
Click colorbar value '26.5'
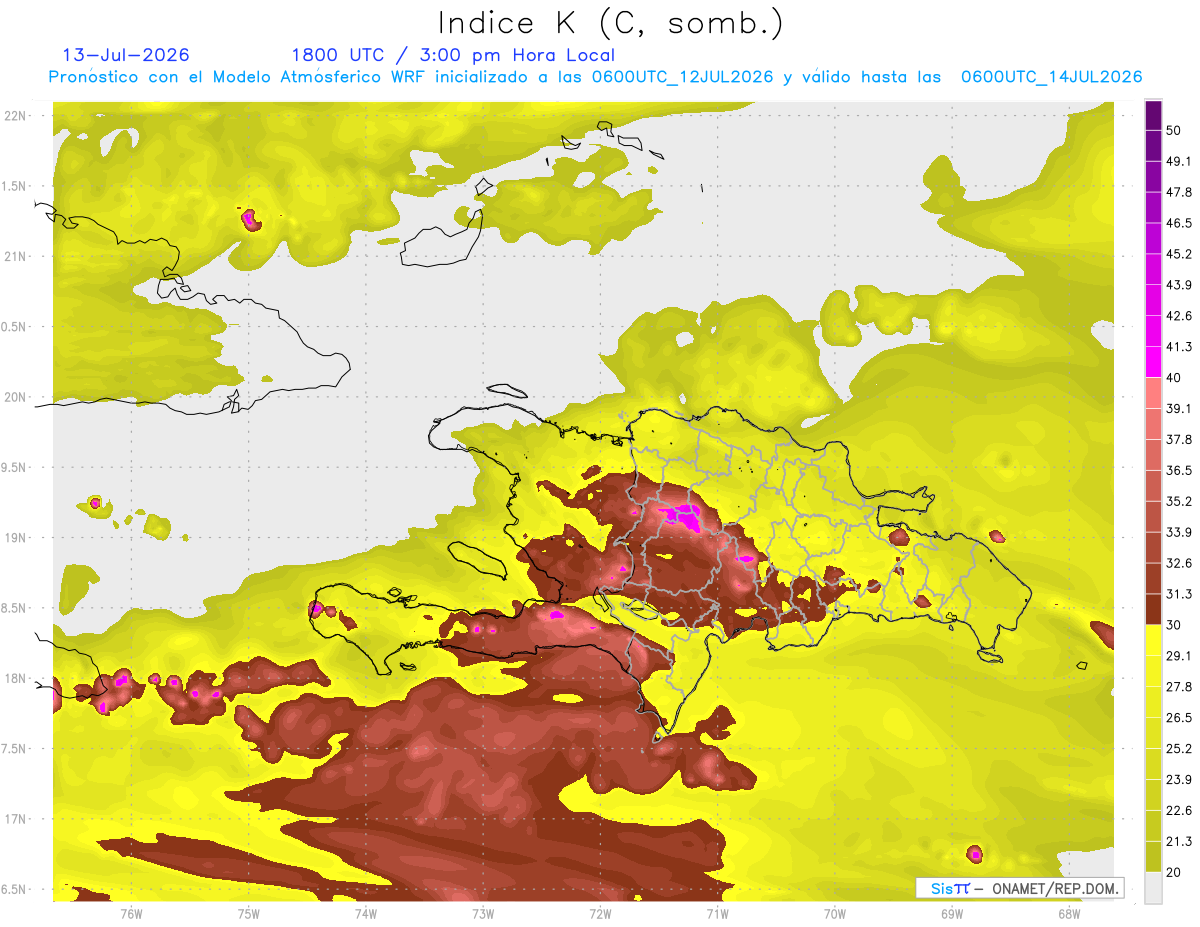click(1180, 718)
